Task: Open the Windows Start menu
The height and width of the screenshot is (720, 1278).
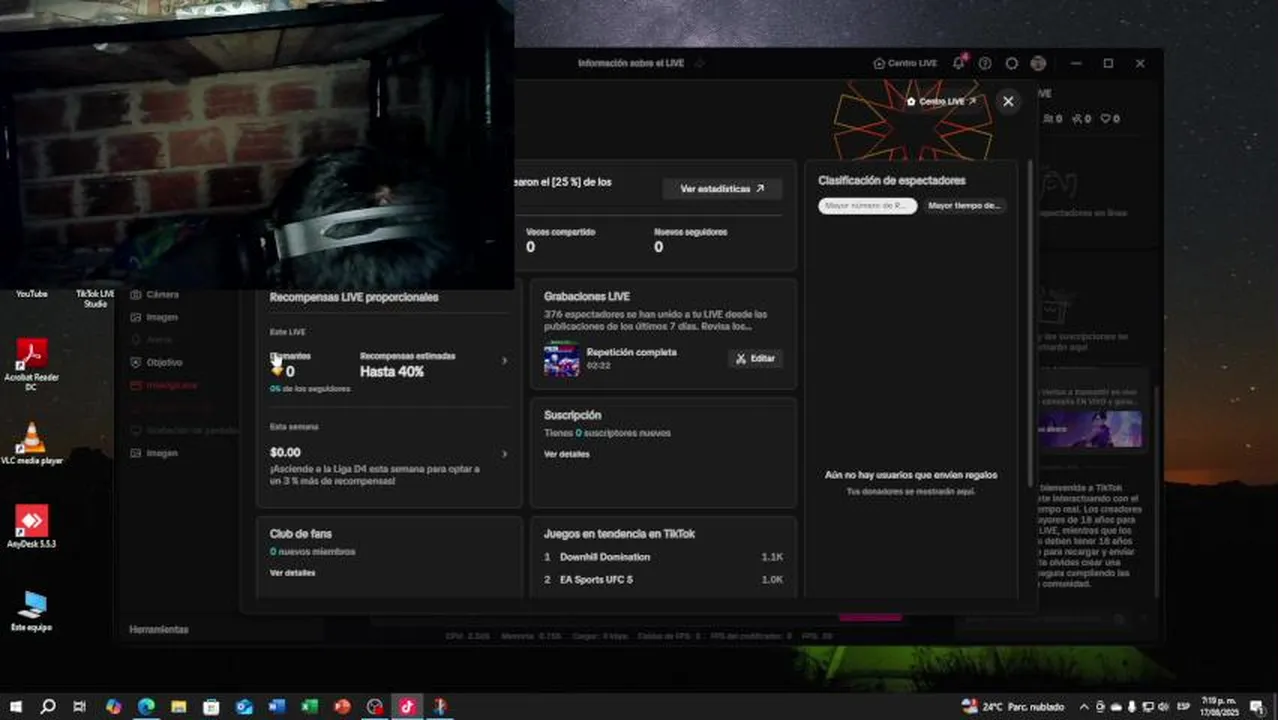Action: point(15,706)
